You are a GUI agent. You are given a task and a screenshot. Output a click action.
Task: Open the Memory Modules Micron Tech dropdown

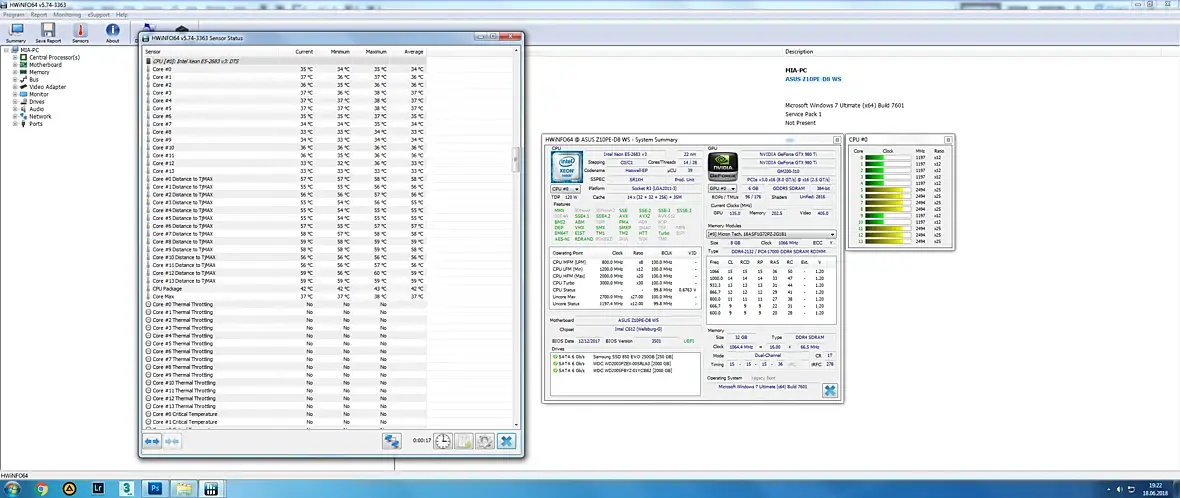point(772,234)
